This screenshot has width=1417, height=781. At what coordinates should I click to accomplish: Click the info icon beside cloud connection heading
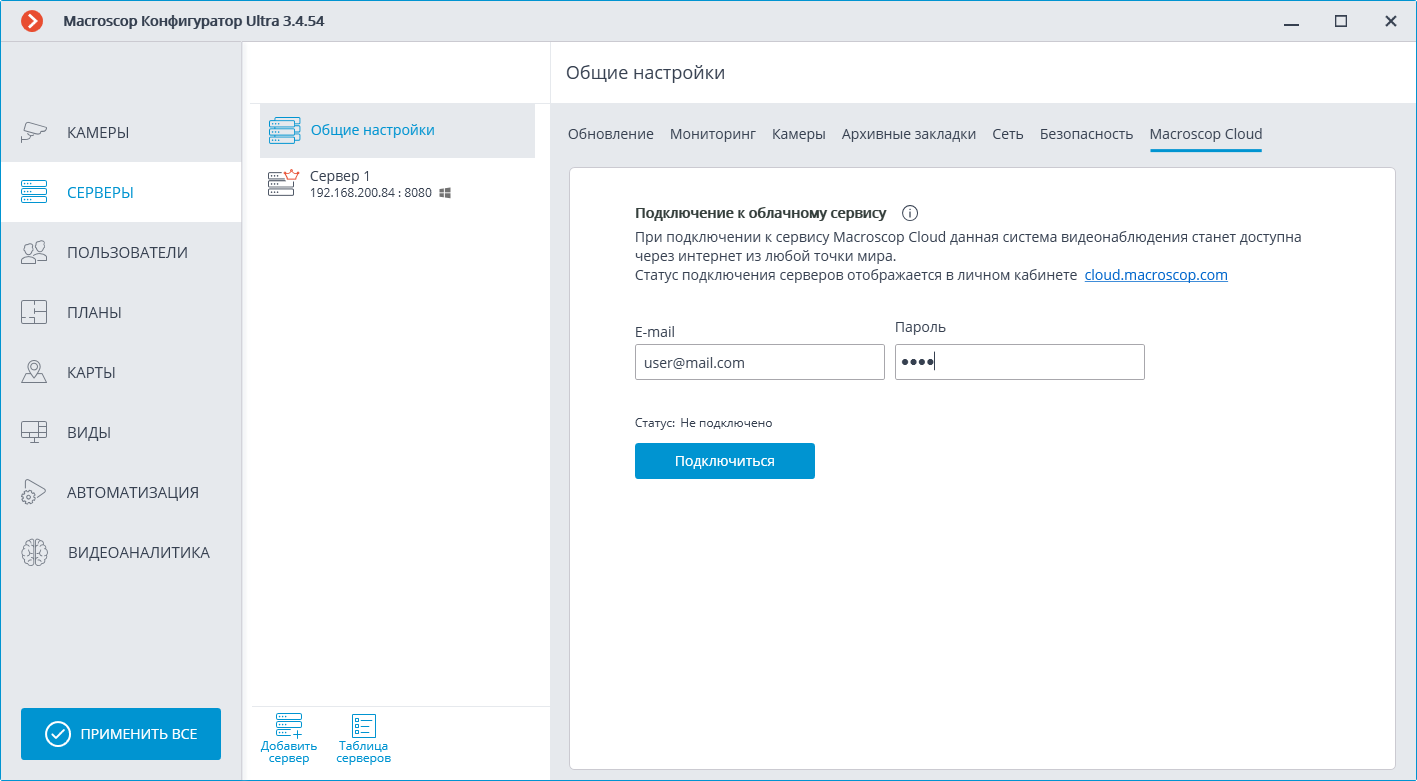tap(910, 213)
